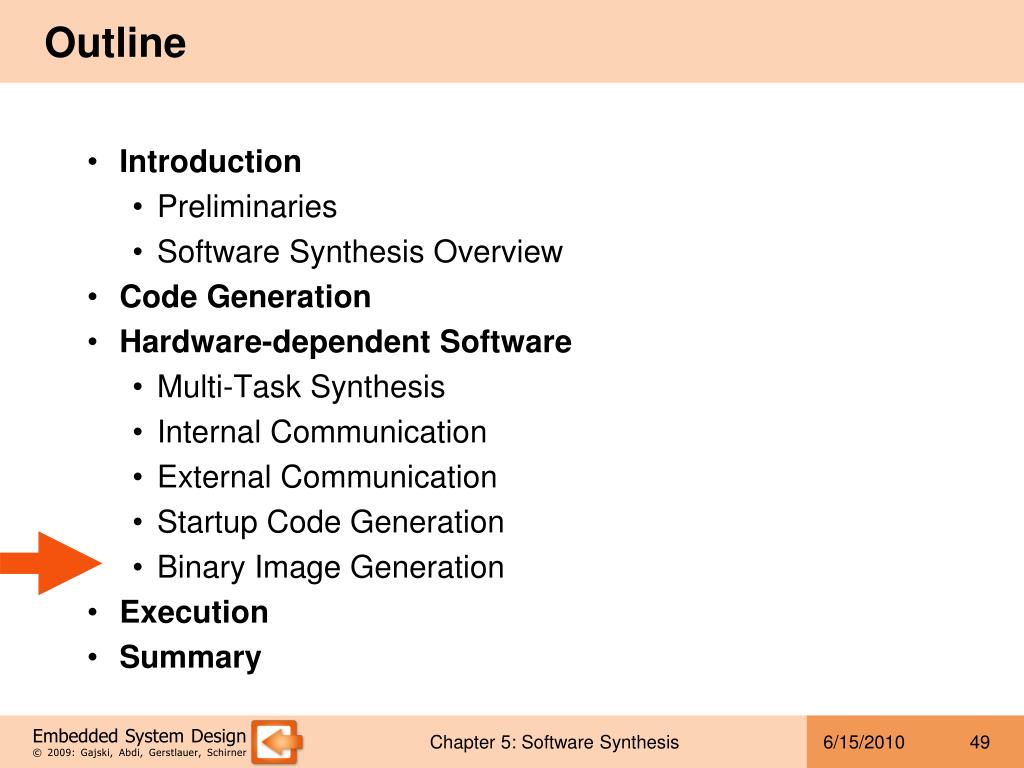The image size is (1024, 768).
Task: Select the 'Code Generation' heading
Action: pyautogui.click(x=246, y=296)
